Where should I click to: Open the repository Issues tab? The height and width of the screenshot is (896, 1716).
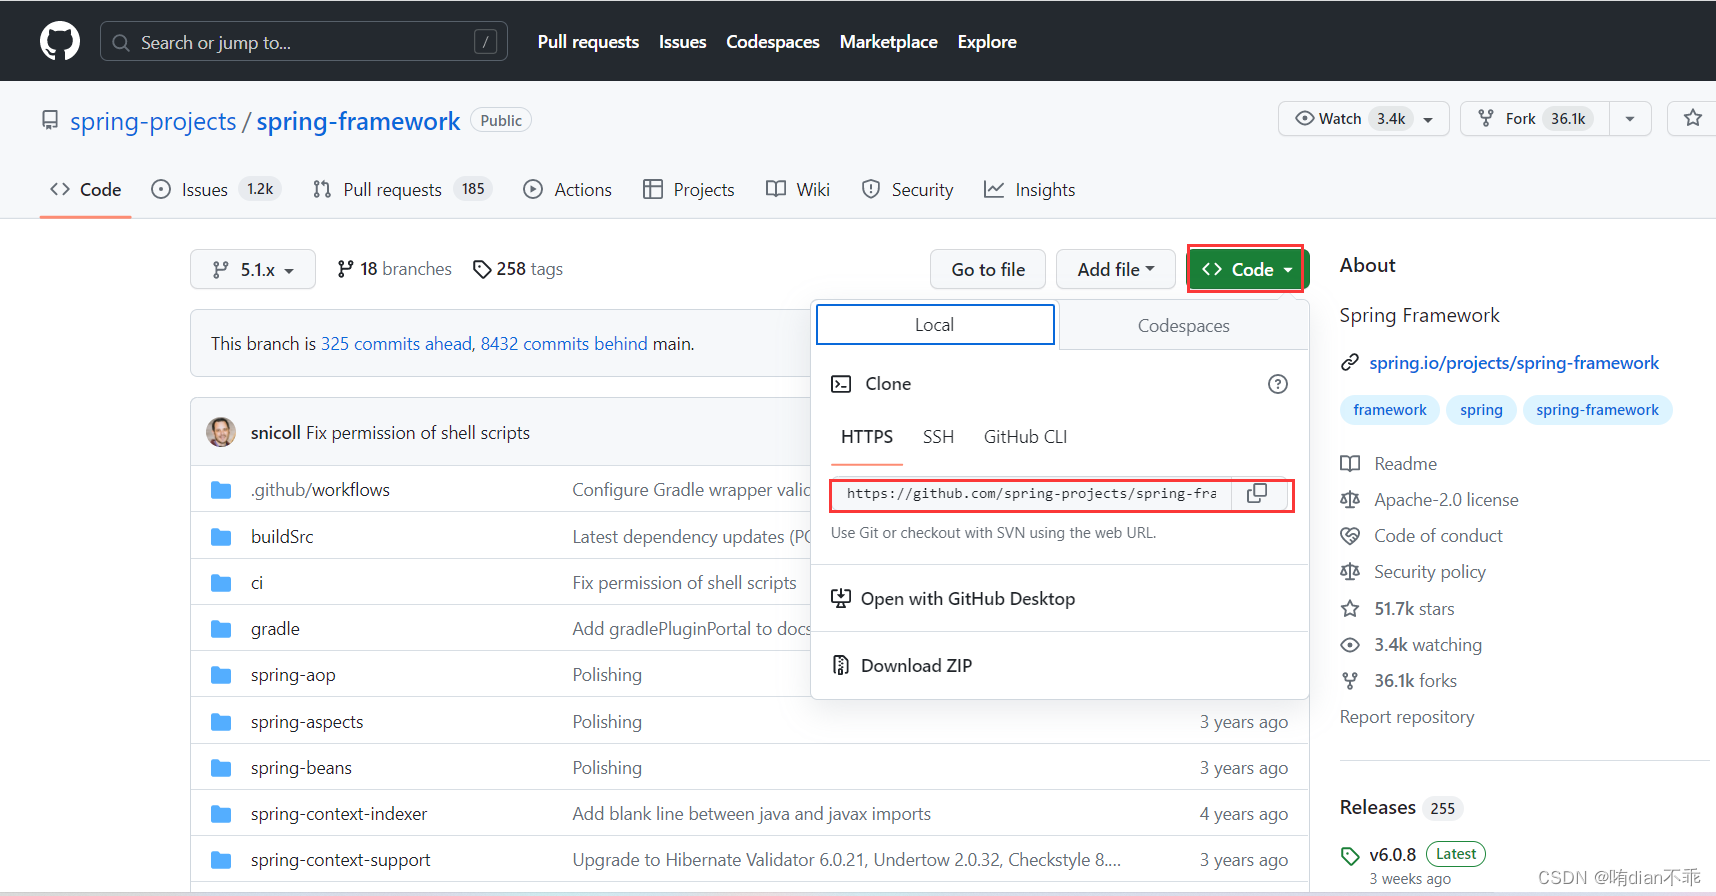pos(216,189)
